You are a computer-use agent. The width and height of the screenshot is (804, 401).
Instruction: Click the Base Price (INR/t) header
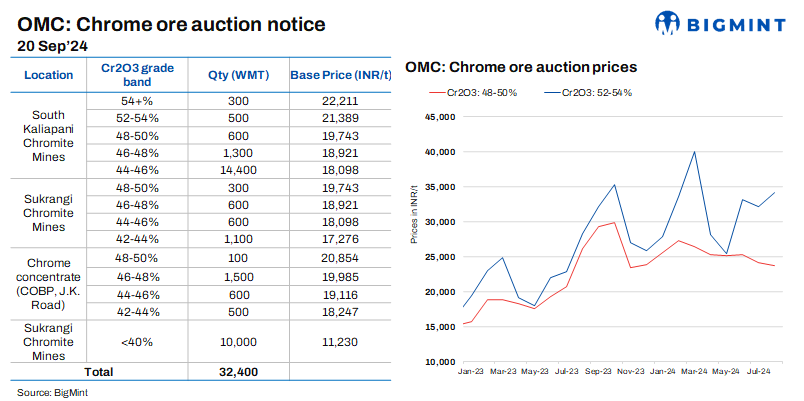click(336, 75)
